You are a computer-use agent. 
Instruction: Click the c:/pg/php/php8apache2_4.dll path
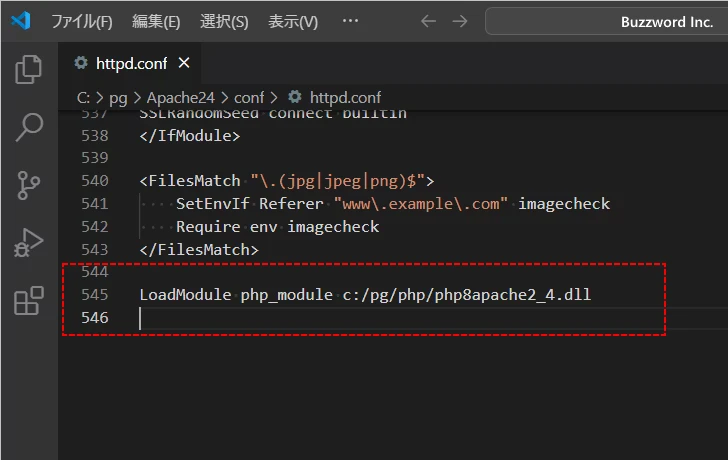point(467,295)
